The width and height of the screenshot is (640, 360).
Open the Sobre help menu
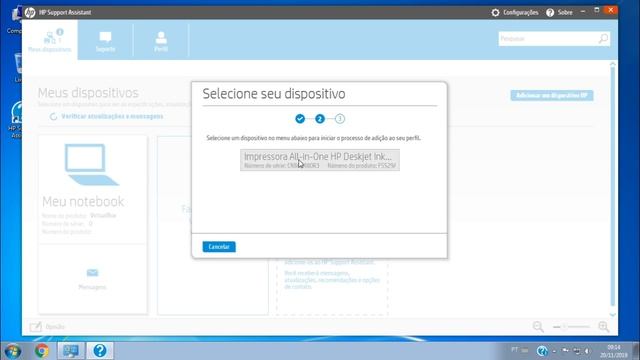pos(565,13)
